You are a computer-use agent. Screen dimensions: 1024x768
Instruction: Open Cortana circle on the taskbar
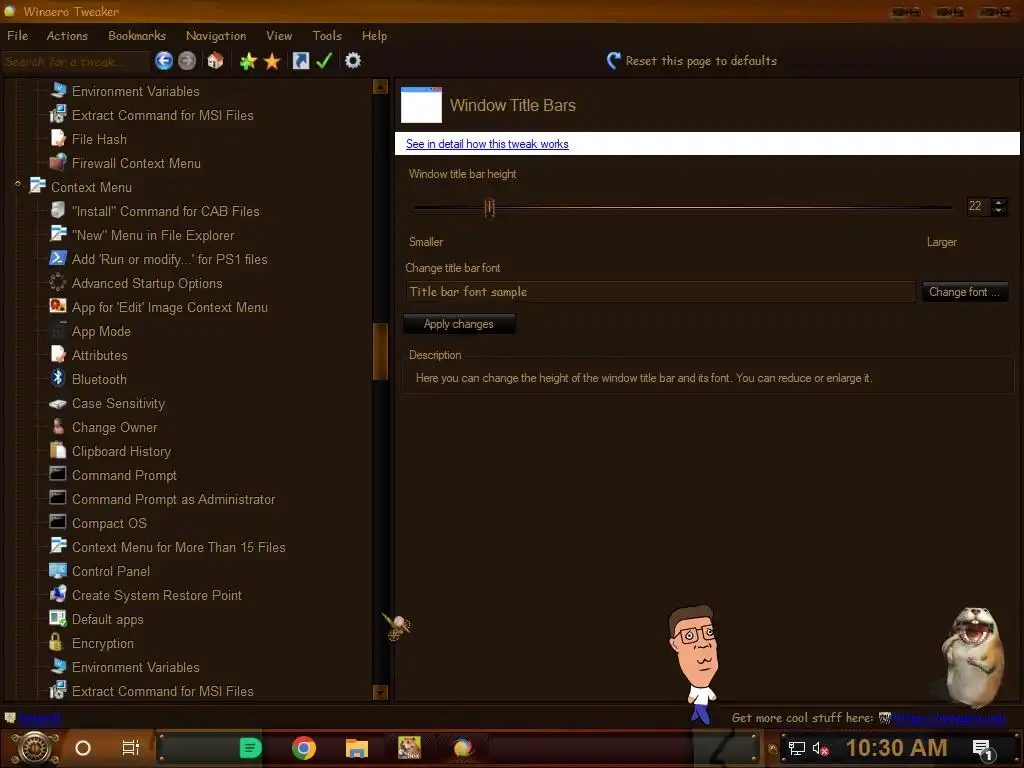coord(83,748)
